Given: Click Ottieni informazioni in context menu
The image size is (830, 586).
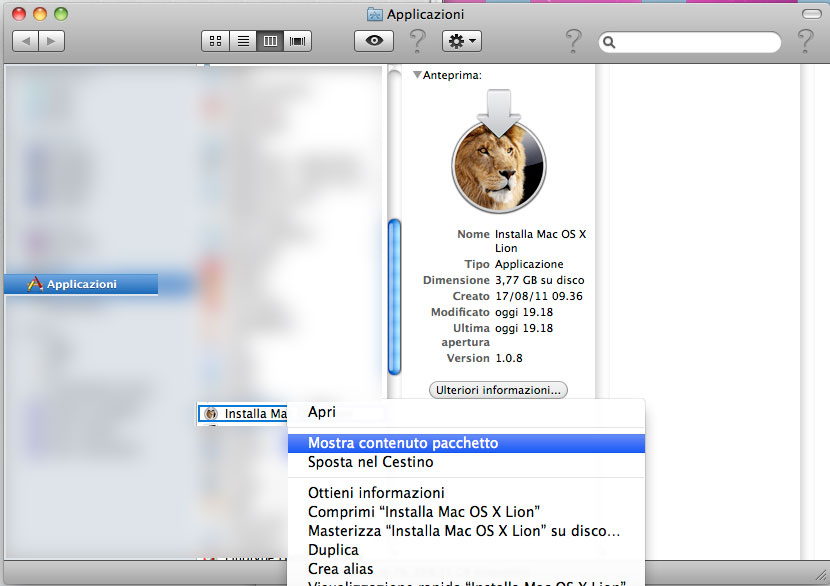Looking at the screenshot, I should pos(376,493).
